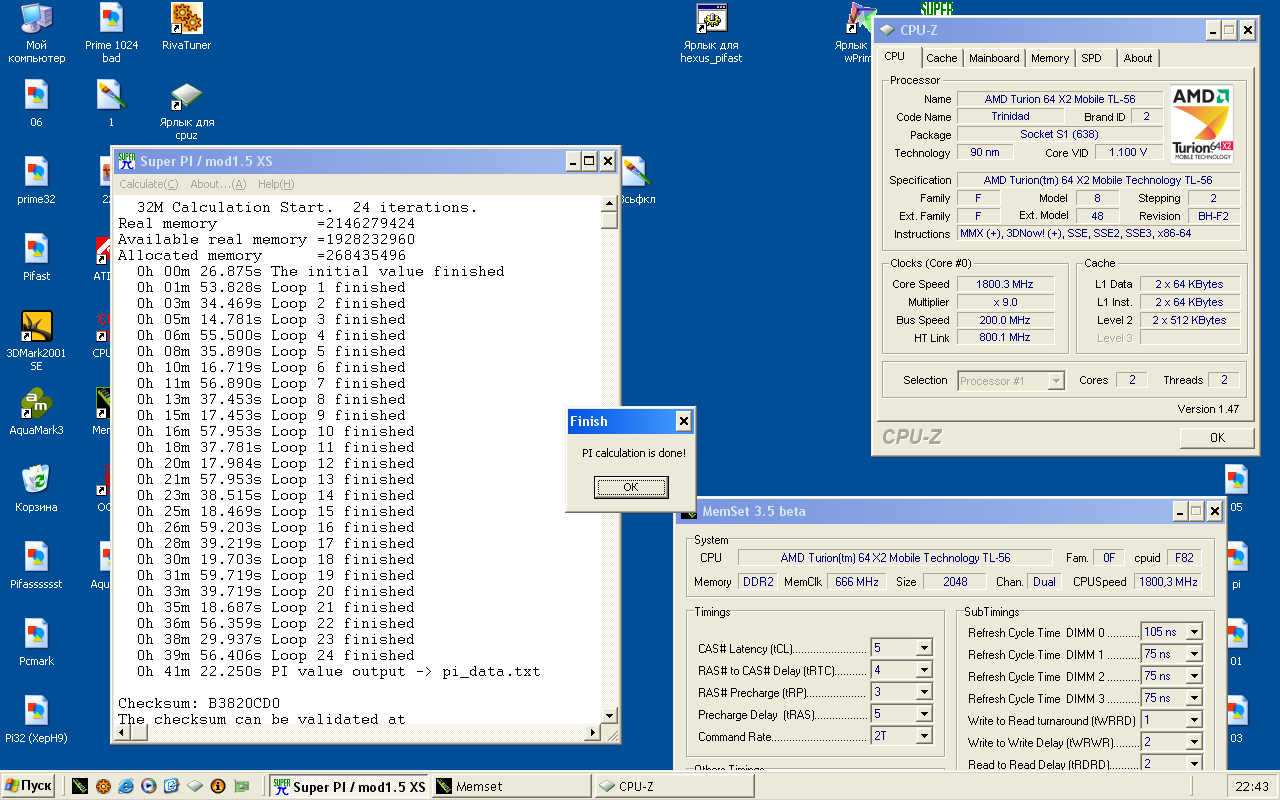Open the Help menu in Super PI
This screenshot has width=1280, height=800.
coord(276,184)
